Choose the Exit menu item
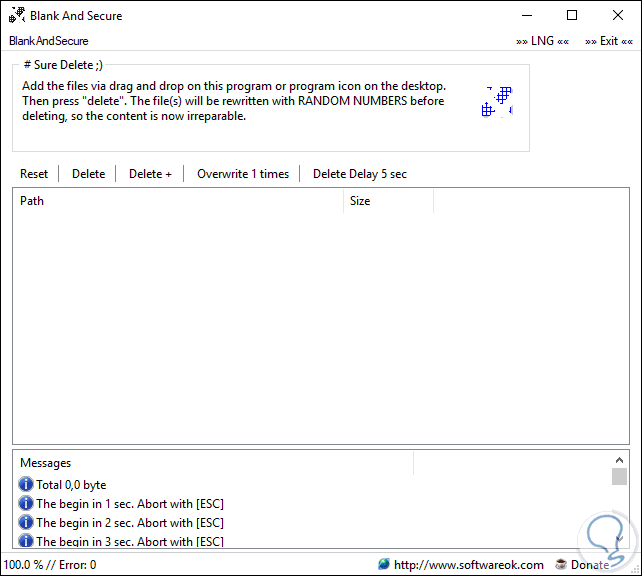This screenshot has height=576, width=642. (609, 41)
